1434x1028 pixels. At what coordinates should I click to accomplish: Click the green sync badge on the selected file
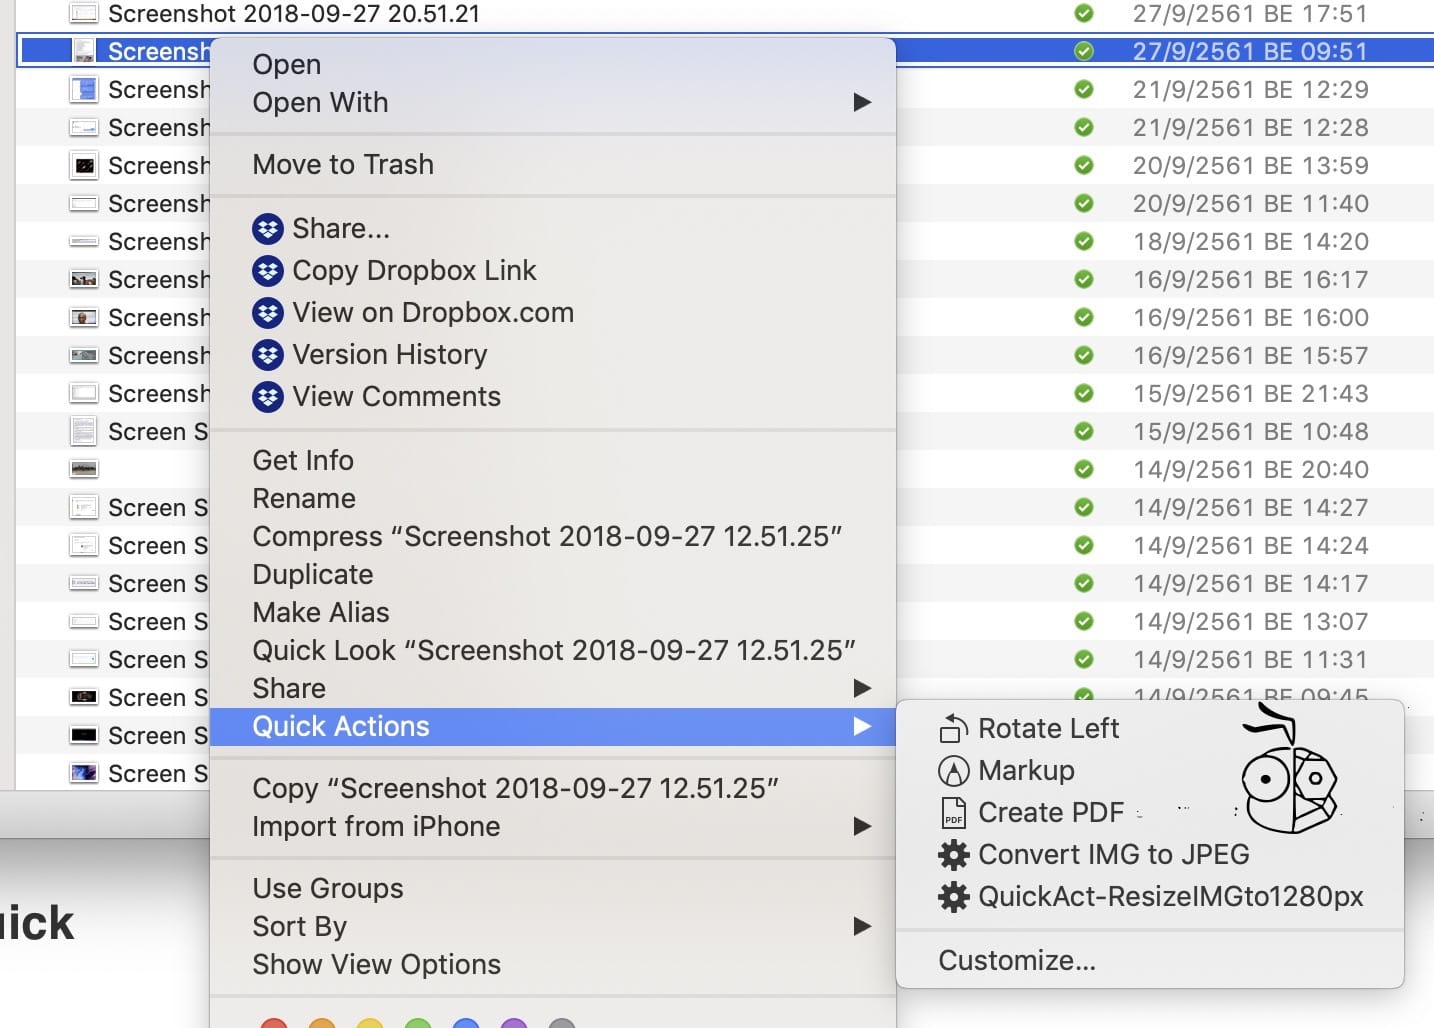[x=1084, y=51]
